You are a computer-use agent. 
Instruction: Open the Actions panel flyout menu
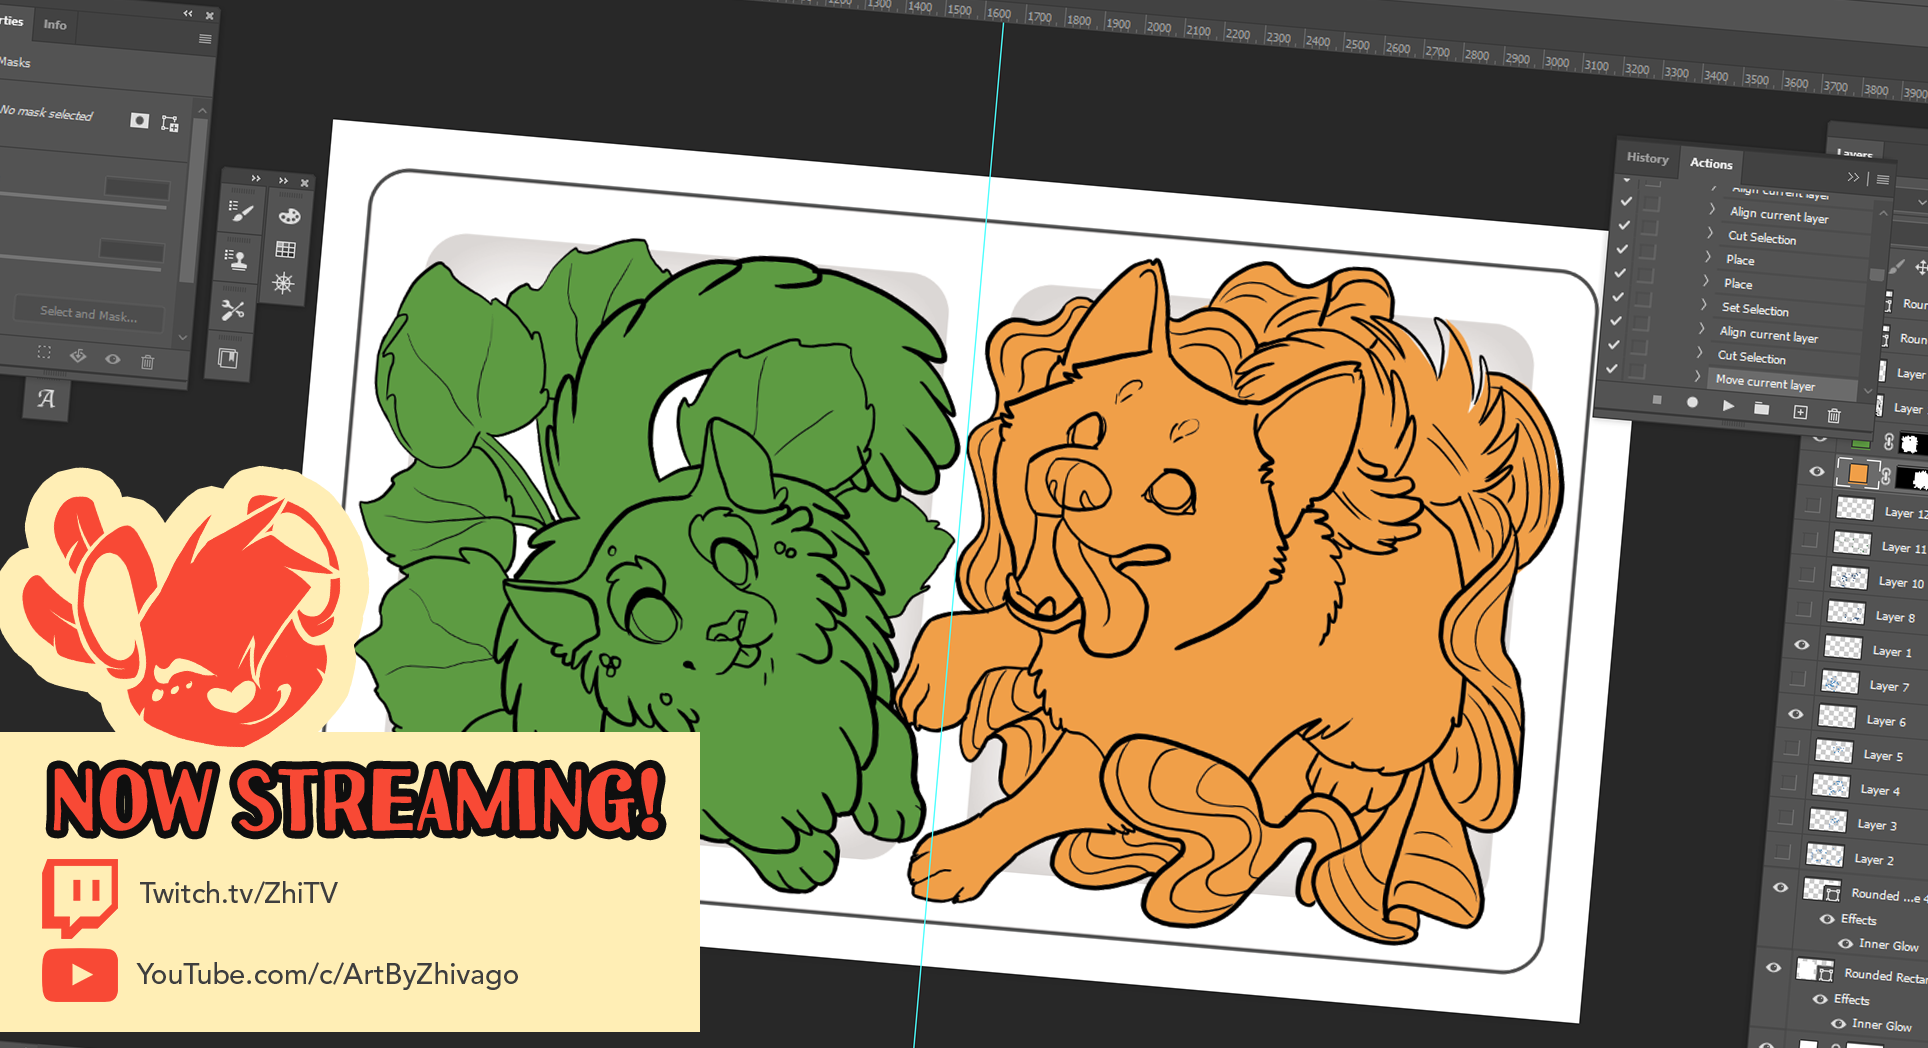[x=1883, y=179]
